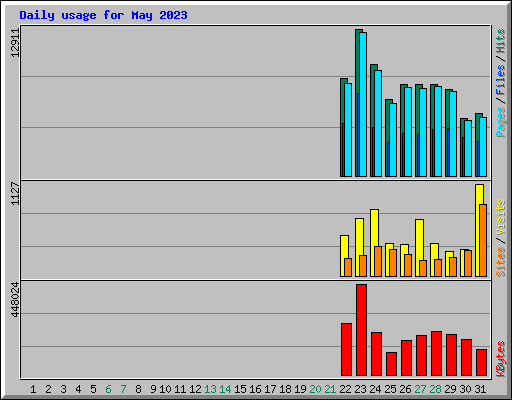The width and height of the screenshot is (512, 400).
Task: Click green weekend day 7 label
Action: (x=123, y=389)
